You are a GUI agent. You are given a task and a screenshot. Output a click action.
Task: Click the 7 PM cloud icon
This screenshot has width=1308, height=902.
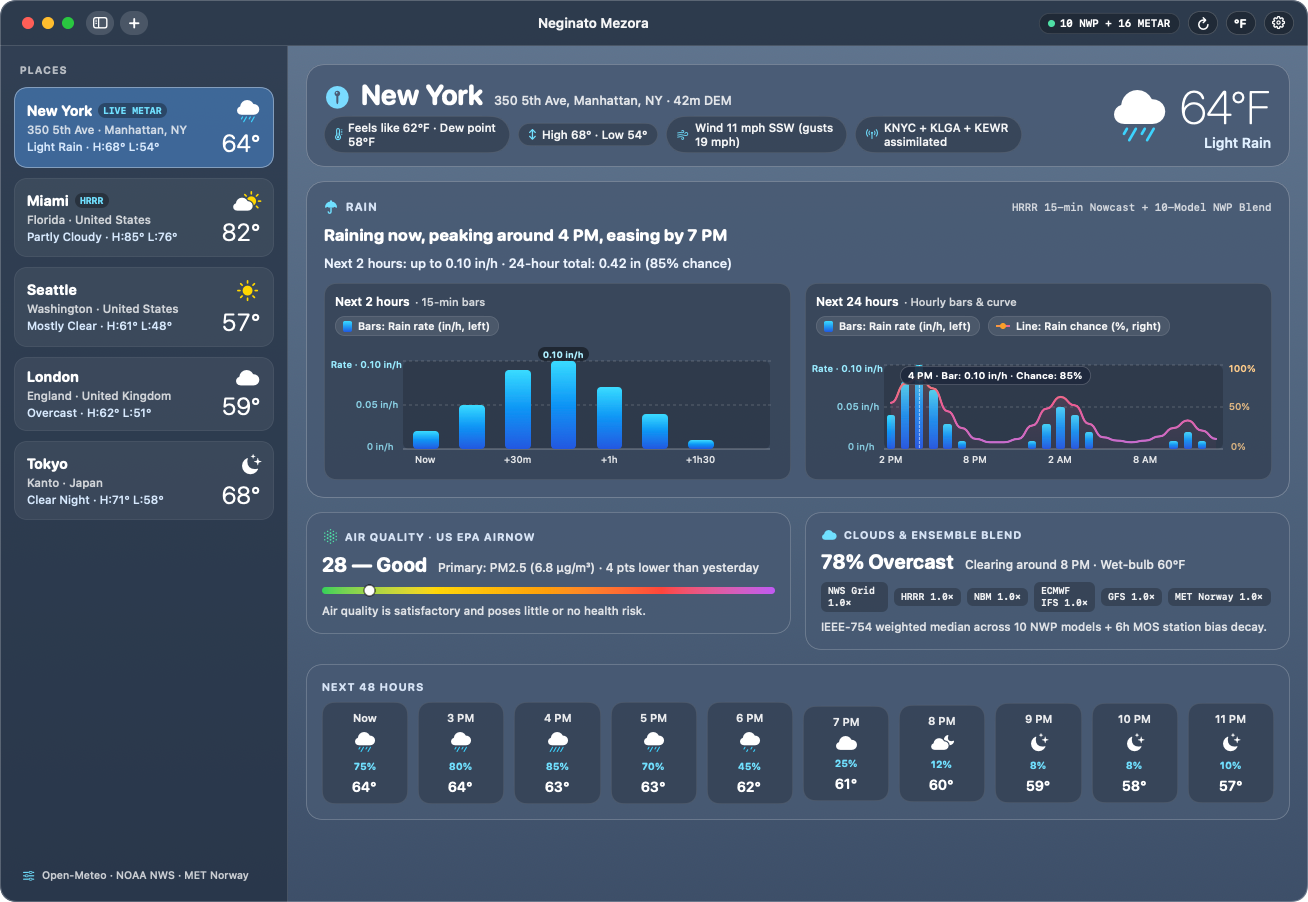click(846, 743)
